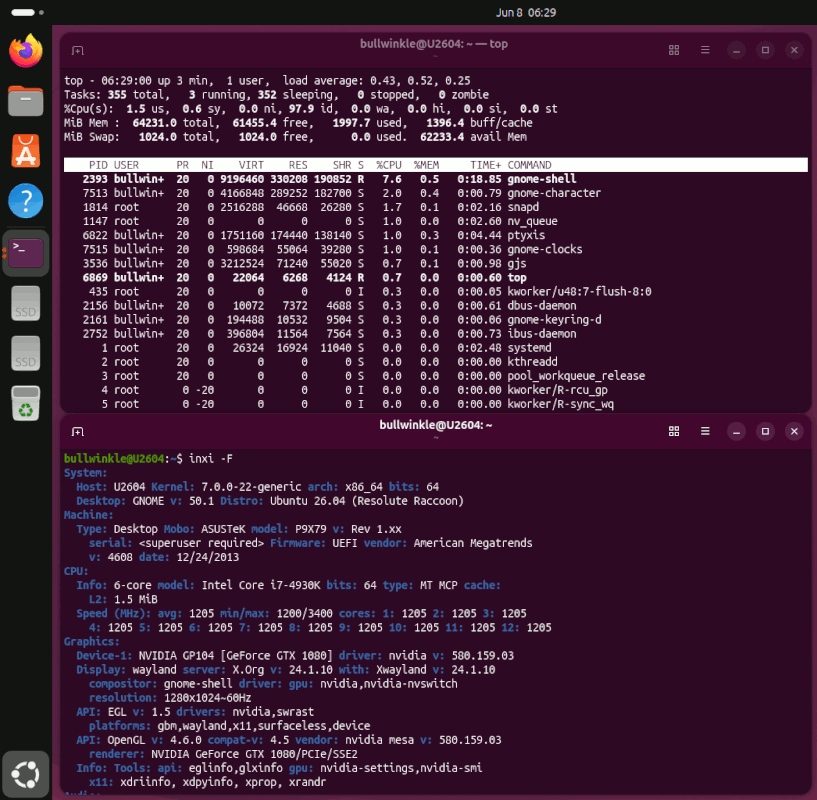Click the 'pool_workqueue_release' row
817x800 pixels.
(x=436, y=376)
